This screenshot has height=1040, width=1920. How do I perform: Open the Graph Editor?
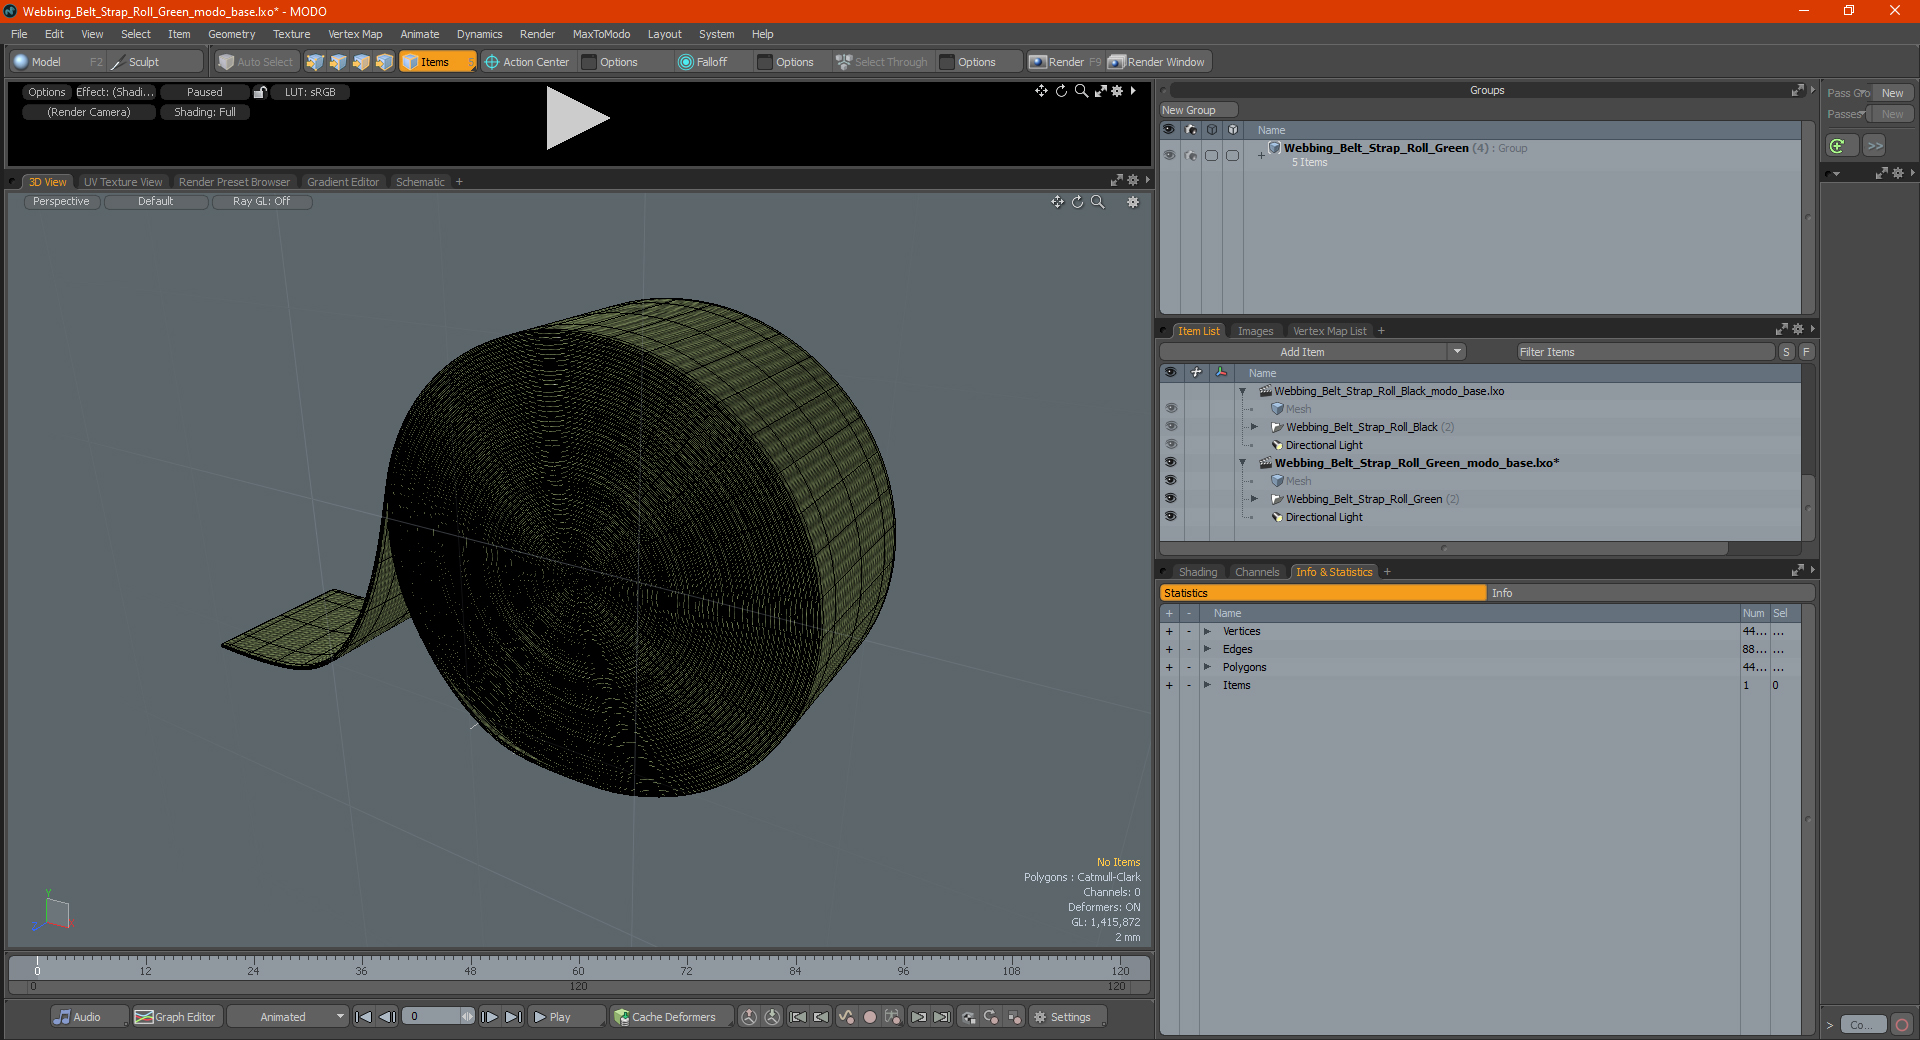(x=175, y=1017)
